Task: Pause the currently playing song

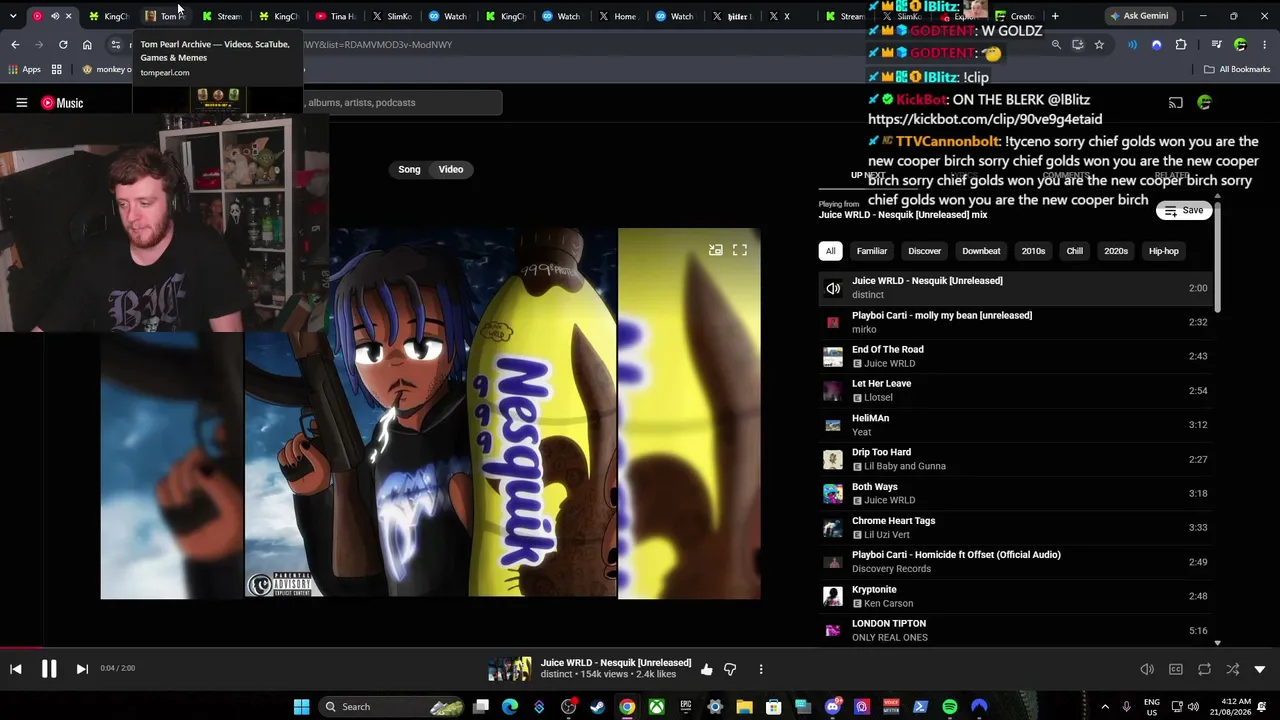Action: click(48, 669)
